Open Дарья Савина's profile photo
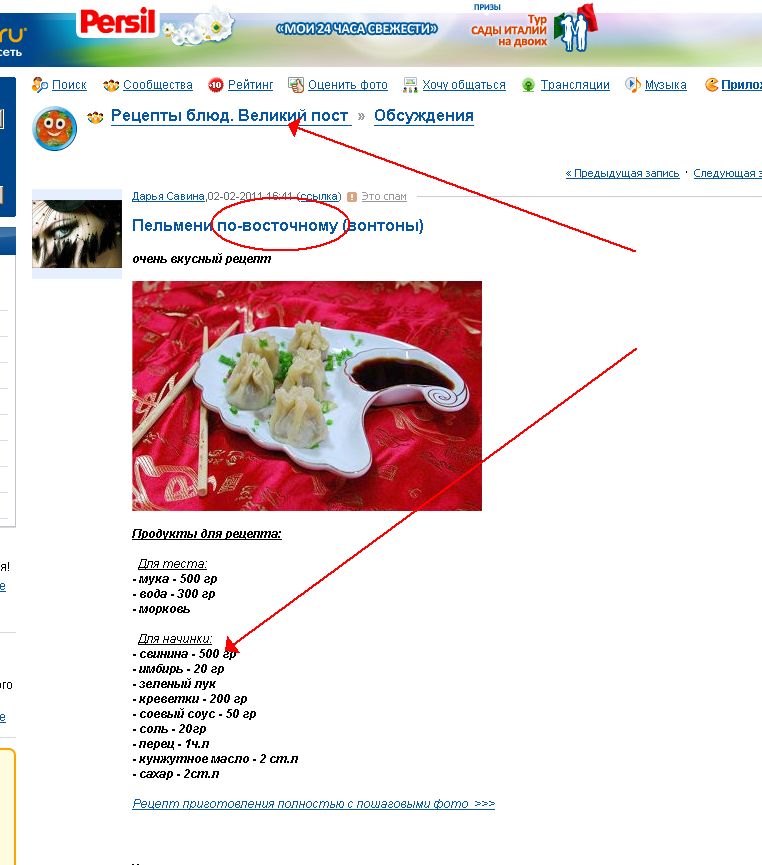 click(77, 234)
